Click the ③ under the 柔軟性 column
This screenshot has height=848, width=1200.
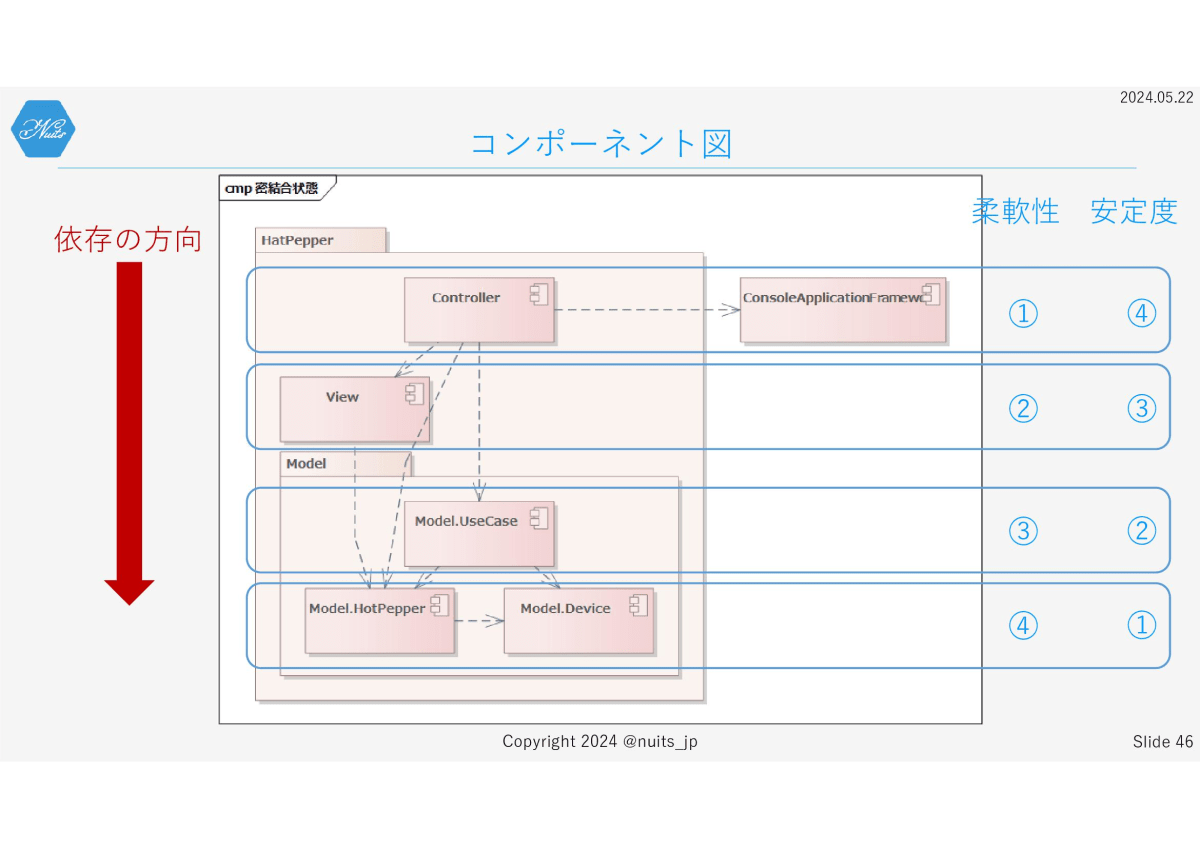point(1022,530)
